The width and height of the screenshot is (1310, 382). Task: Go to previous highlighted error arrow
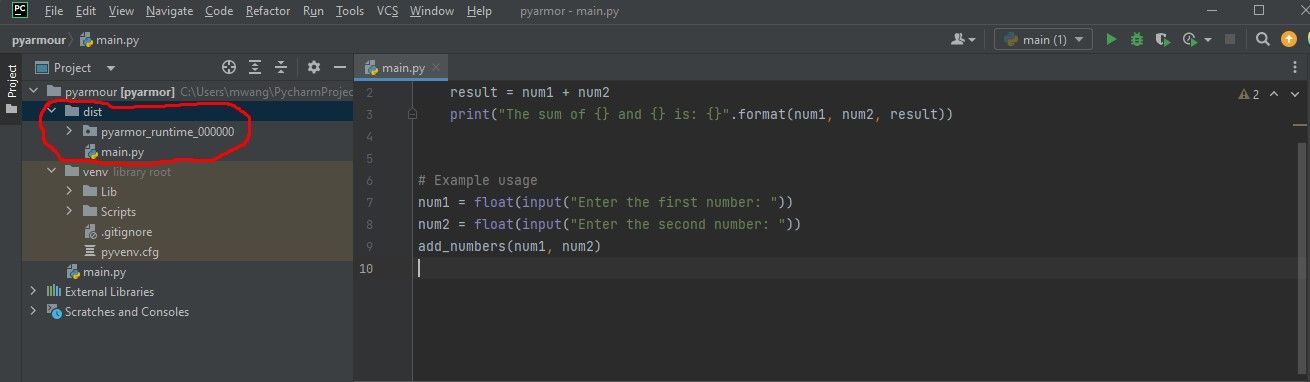tap(1274, 94)
